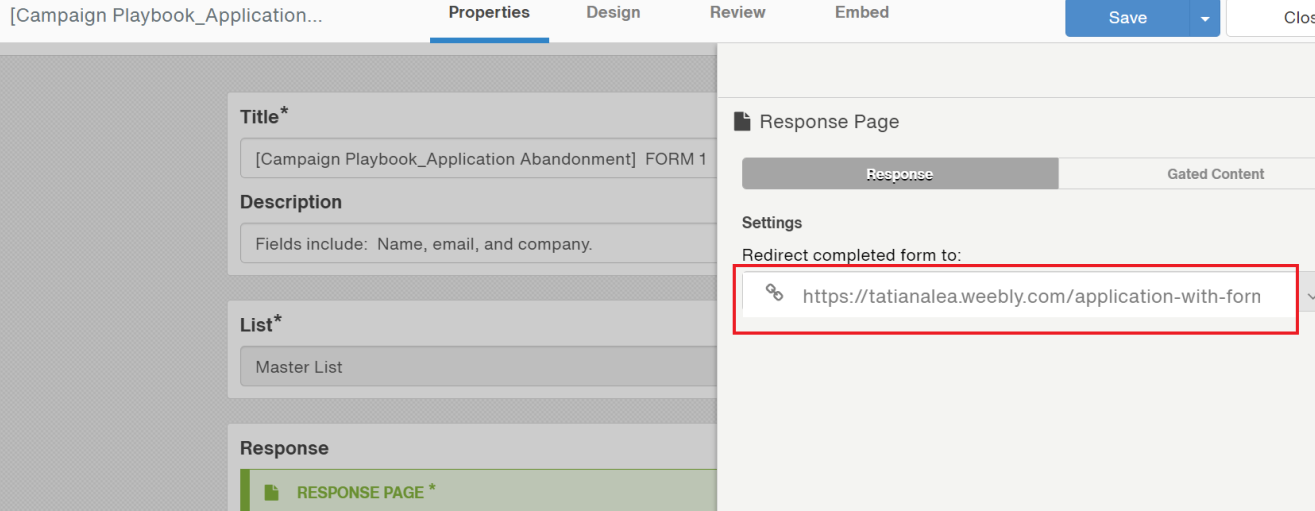Screen dimensions: 1315x511
Task: Open the Design tab
Action: 614,13
